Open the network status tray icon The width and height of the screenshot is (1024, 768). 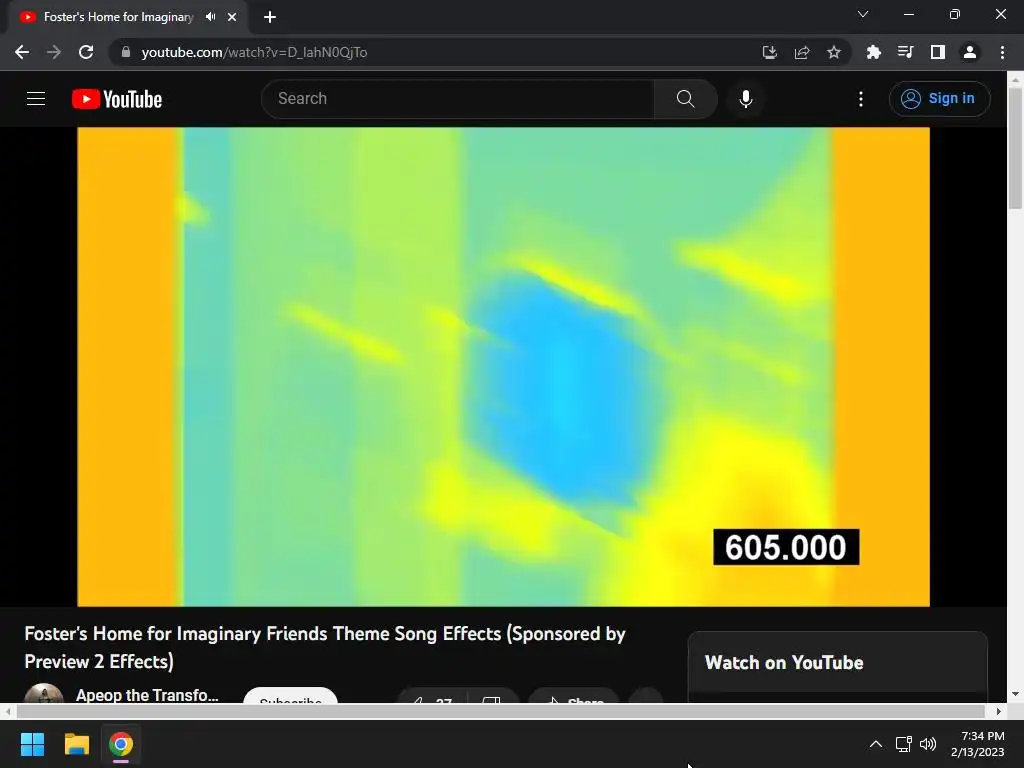[x=904, y=744]
